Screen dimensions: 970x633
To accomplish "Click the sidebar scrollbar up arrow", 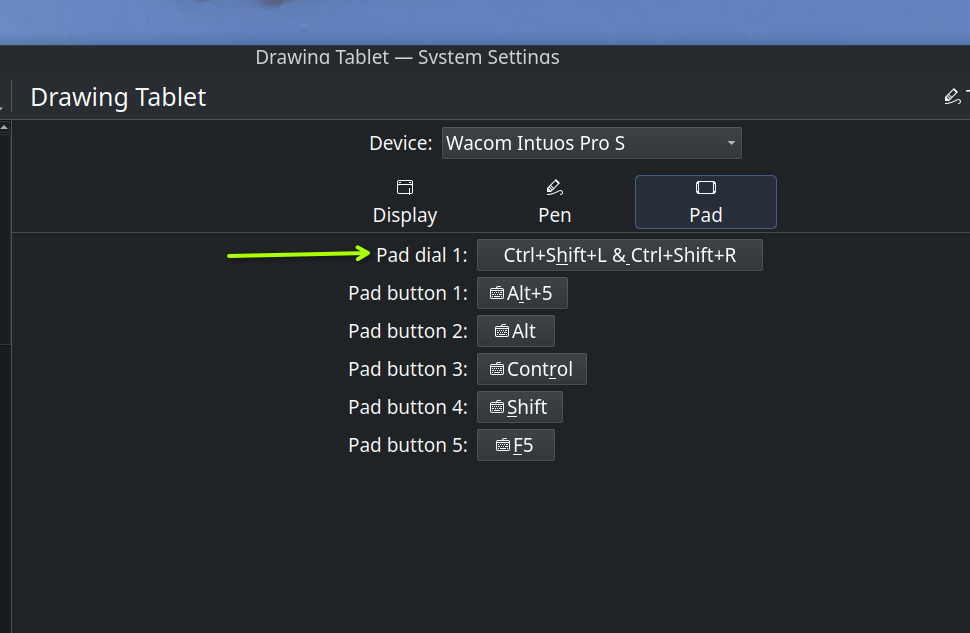I will pos(4,127).
